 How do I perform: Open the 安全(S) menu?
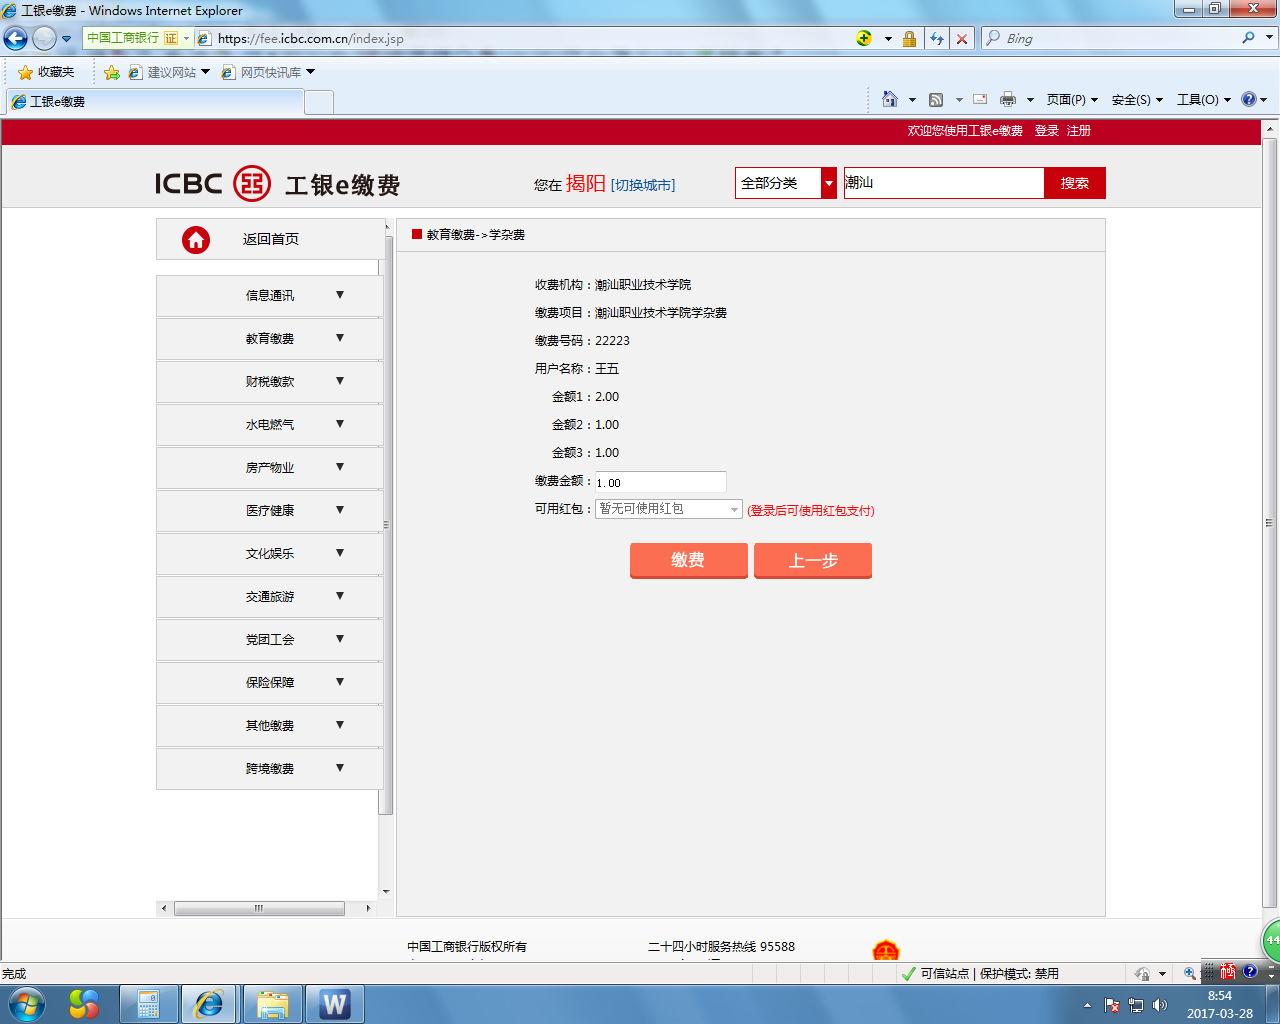pyautogui.click(x=1137, y=100)
